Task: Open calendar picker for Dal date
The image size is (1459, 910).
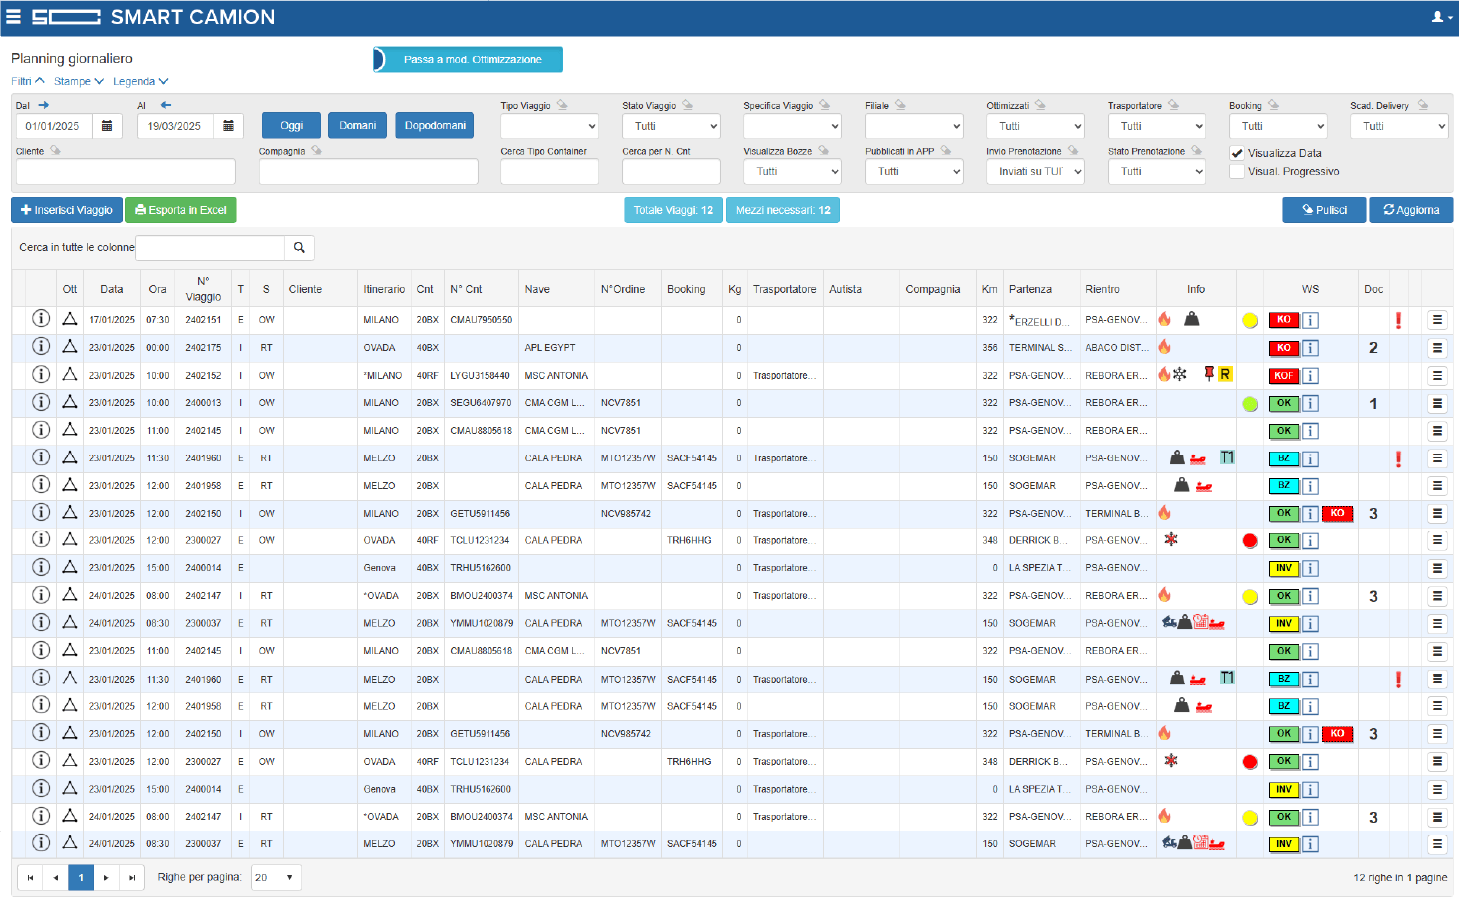Action: point(107,126)
